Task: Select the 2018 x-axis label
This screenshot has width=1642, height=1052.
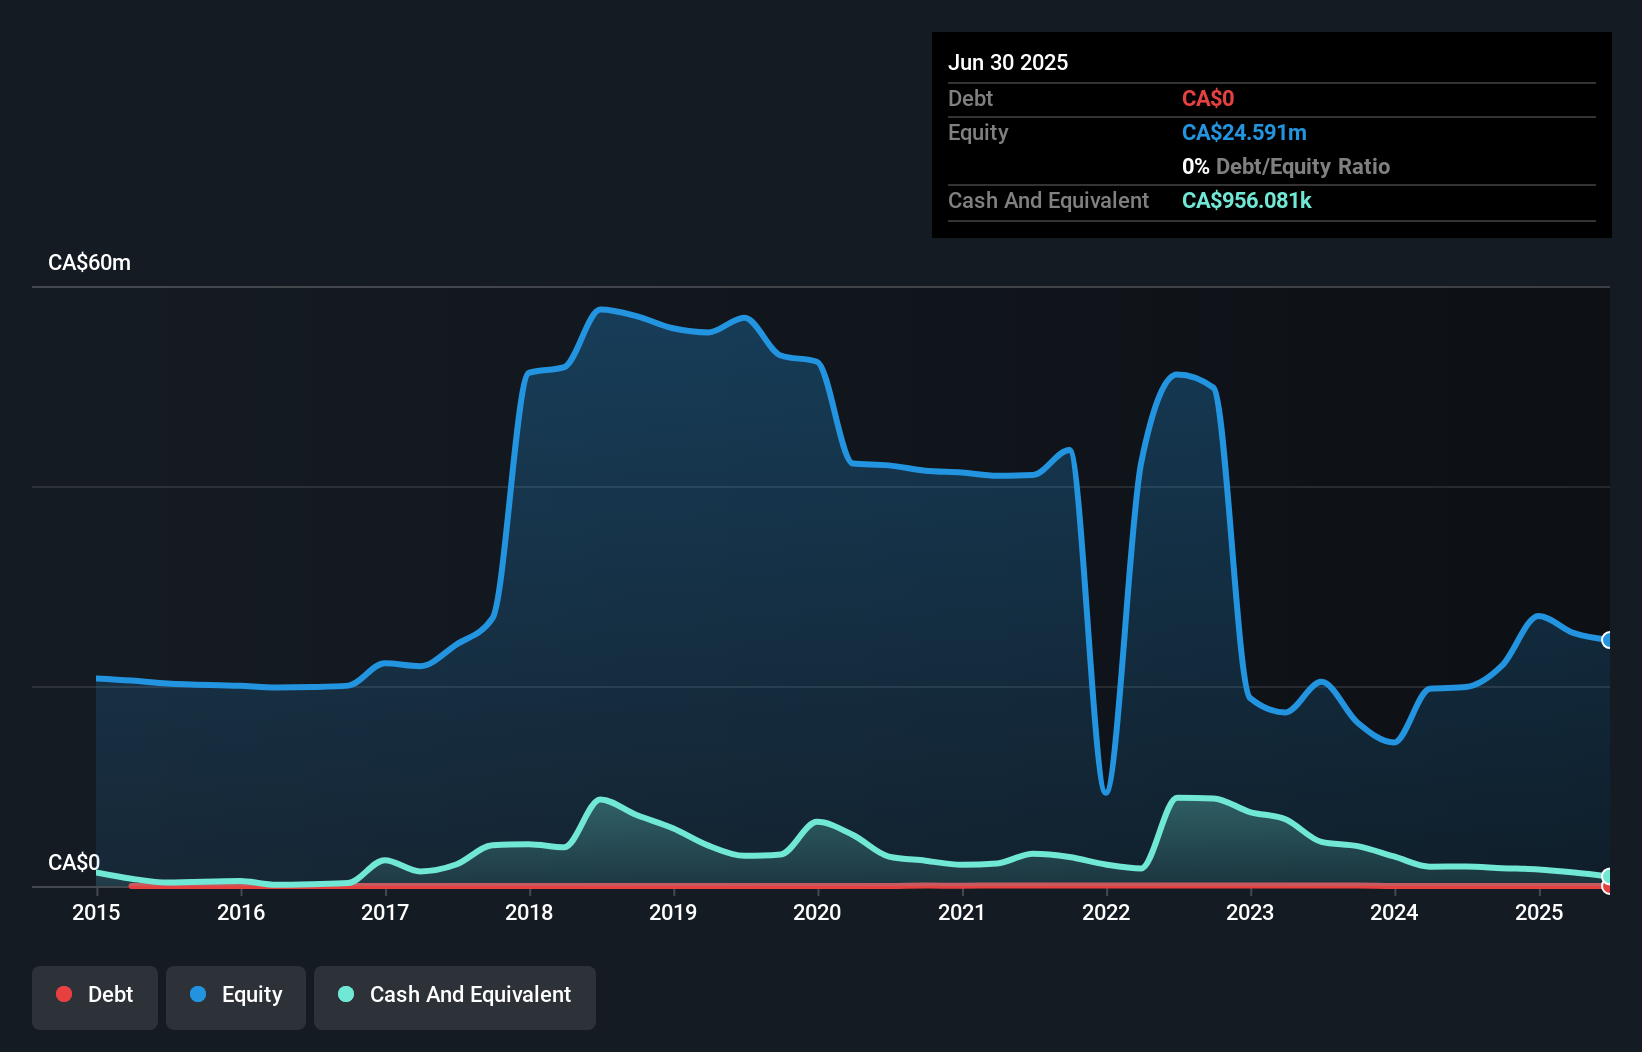Action: 529,912
